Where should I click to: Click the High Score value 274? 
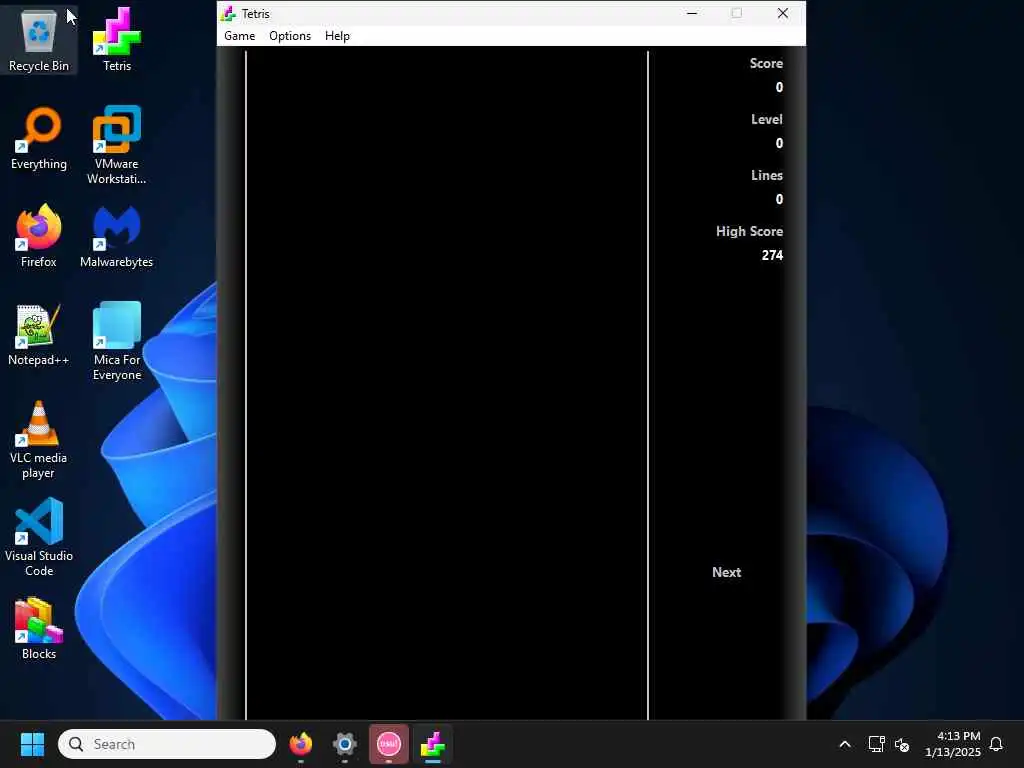(x=772, y=255)
